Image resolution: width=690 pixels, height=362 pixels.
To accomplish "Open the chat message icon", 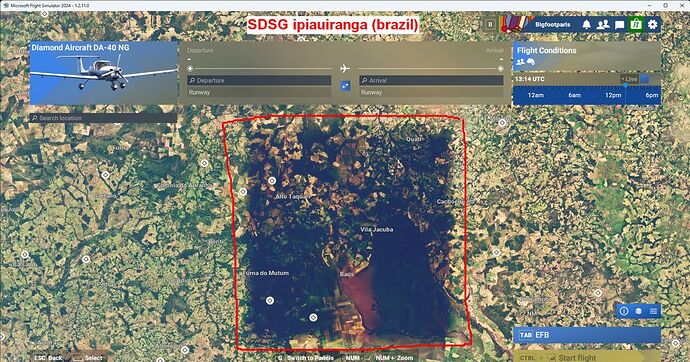I will tap(619, 25).
